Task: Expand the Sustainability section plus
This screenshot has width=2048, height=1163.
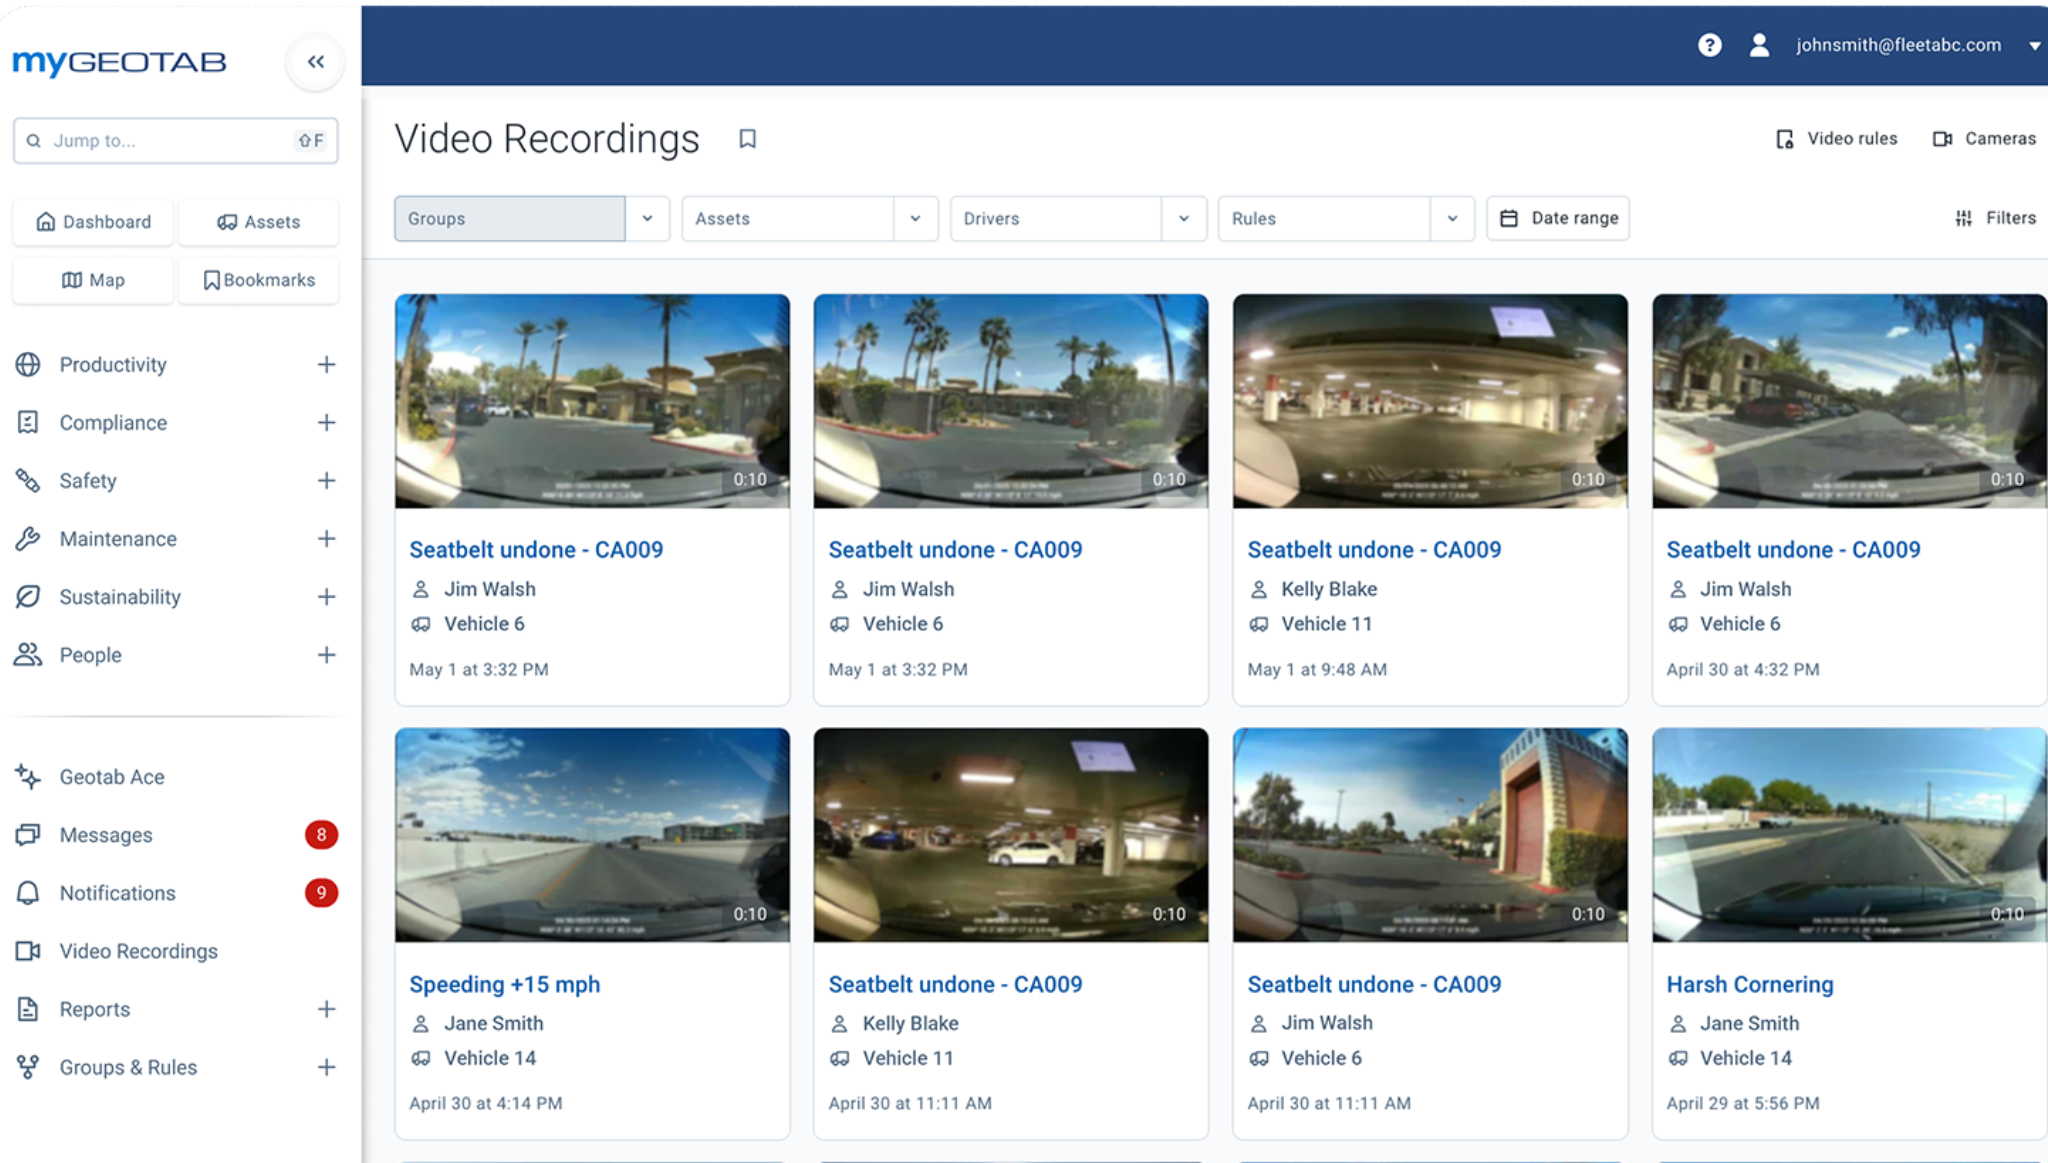Action: 326,597
